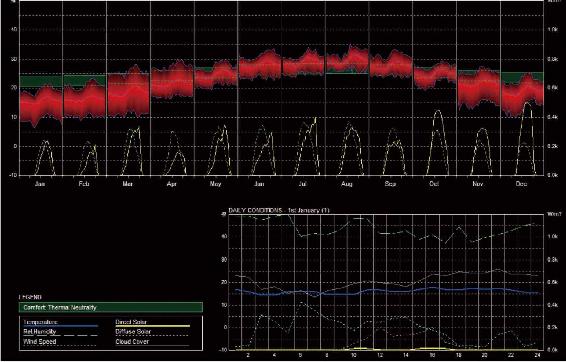Click the Apr month label
The image size is (566, 362).
tap(171, 184)
